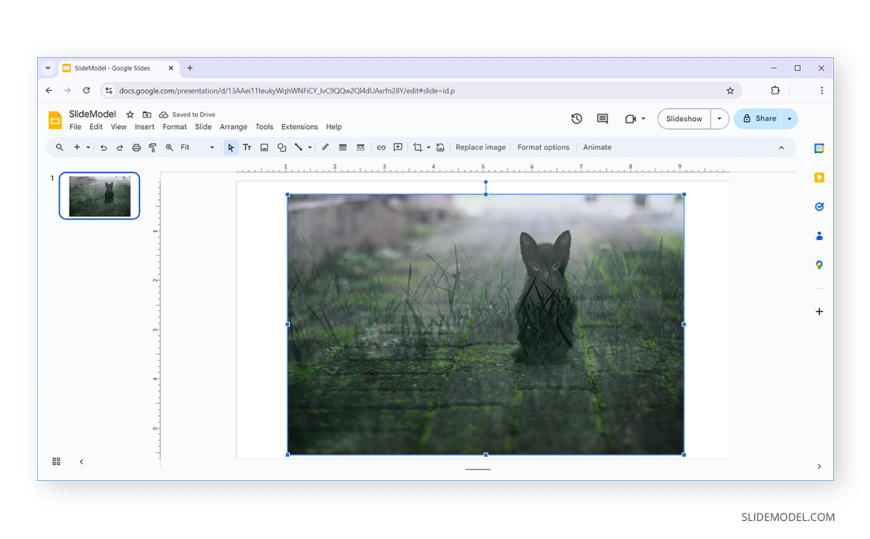
Task: Open the Edit menu
Action: [x=96, y=127]
